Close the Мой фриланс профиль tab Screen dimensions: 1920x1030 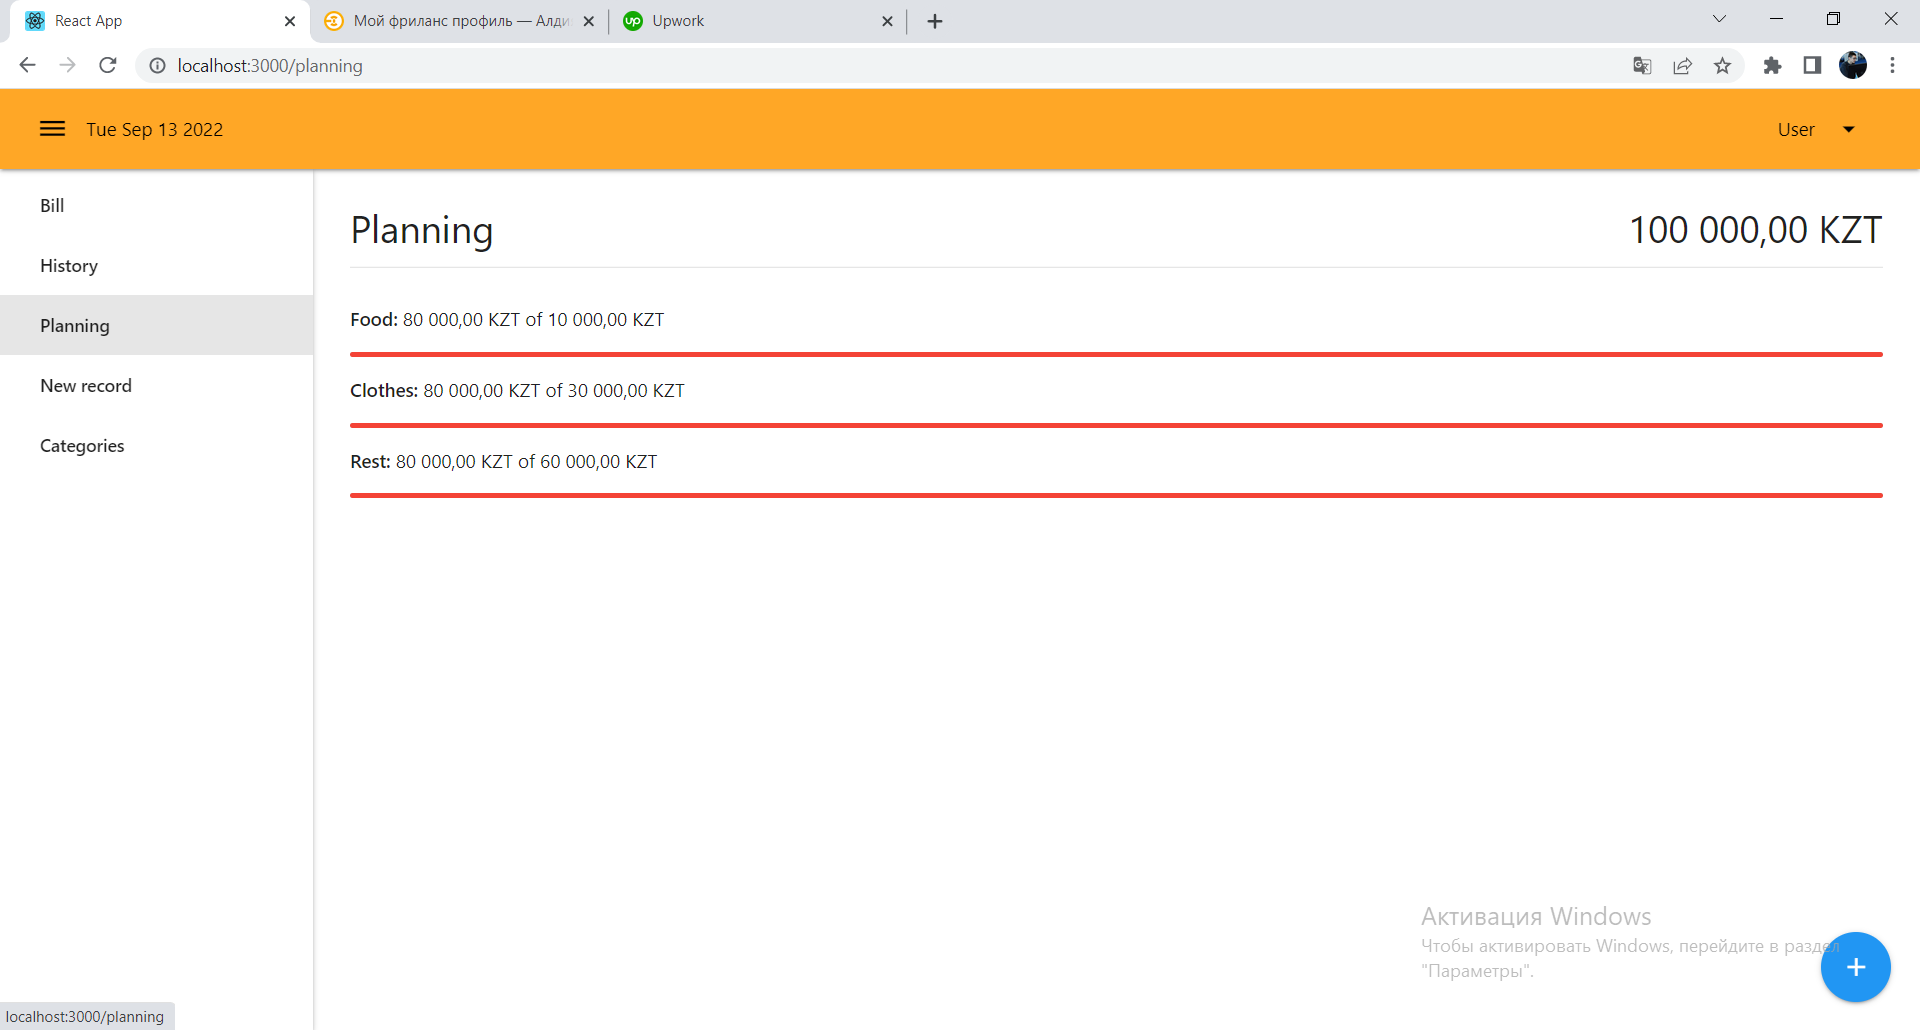[588, 21]
